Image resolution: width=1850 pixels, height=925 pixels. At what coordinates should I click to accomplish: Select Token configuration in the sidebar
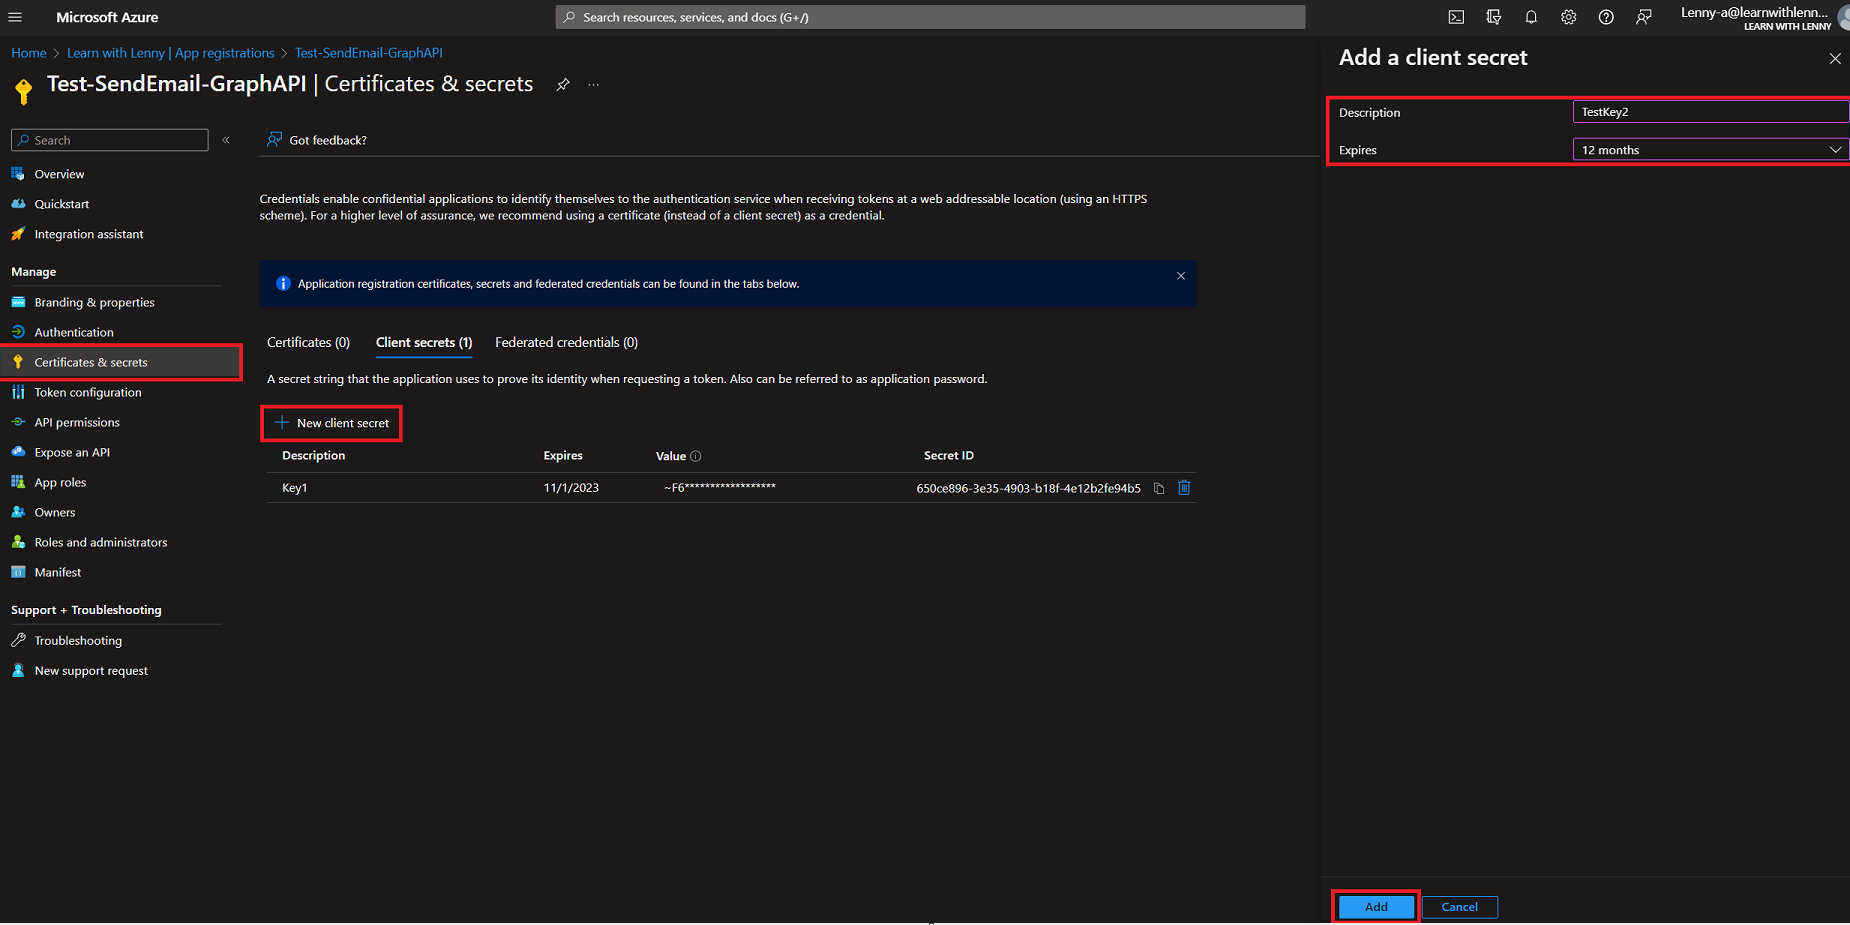click(88, 392)
